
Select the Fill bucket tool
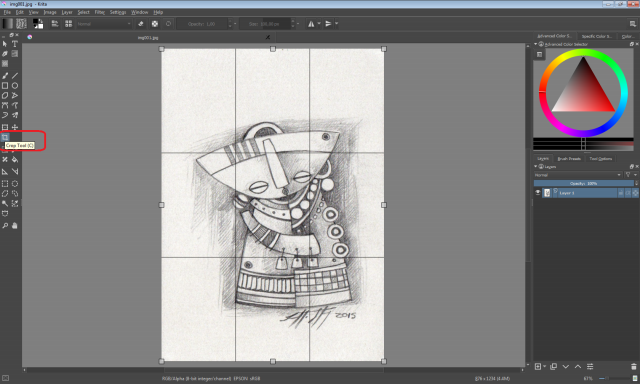(15, 159)
